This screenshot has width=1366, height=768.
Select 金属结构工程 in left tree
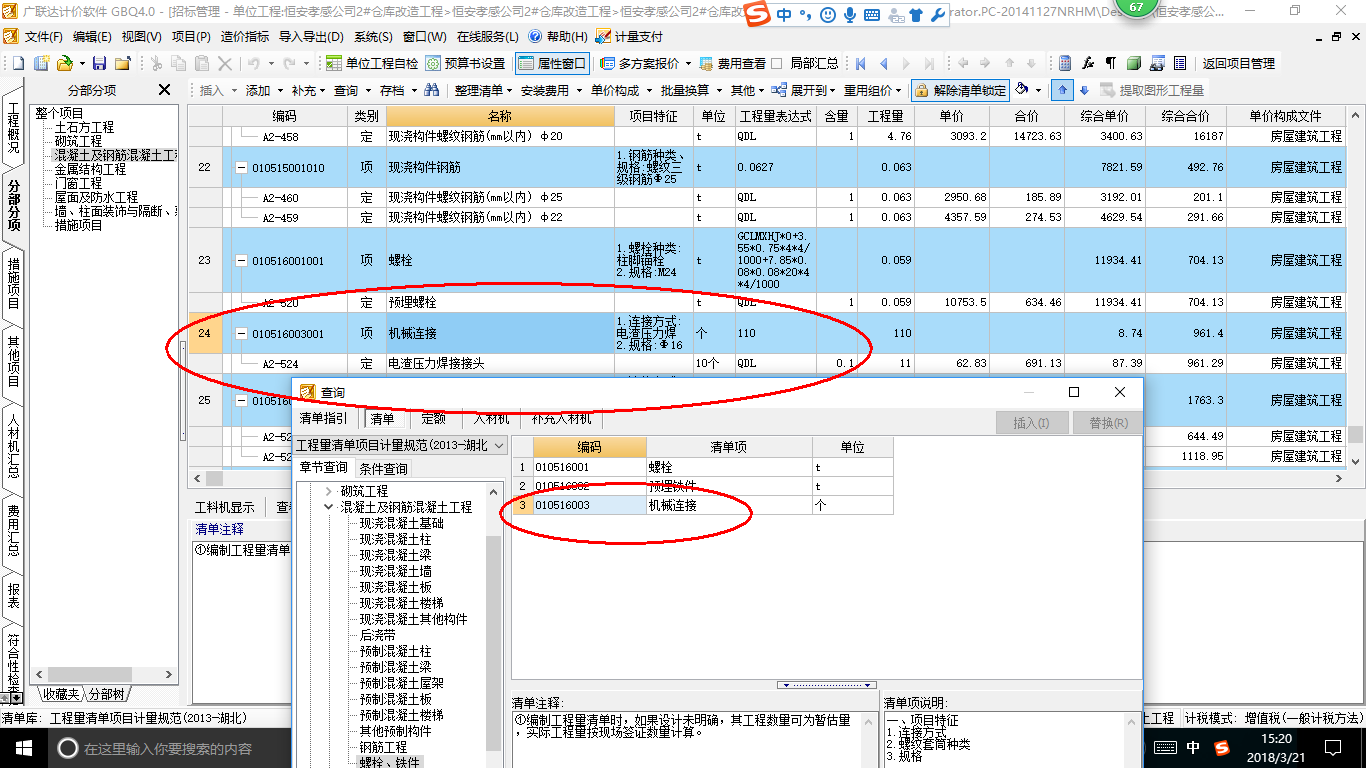click(x=90, y=170)
